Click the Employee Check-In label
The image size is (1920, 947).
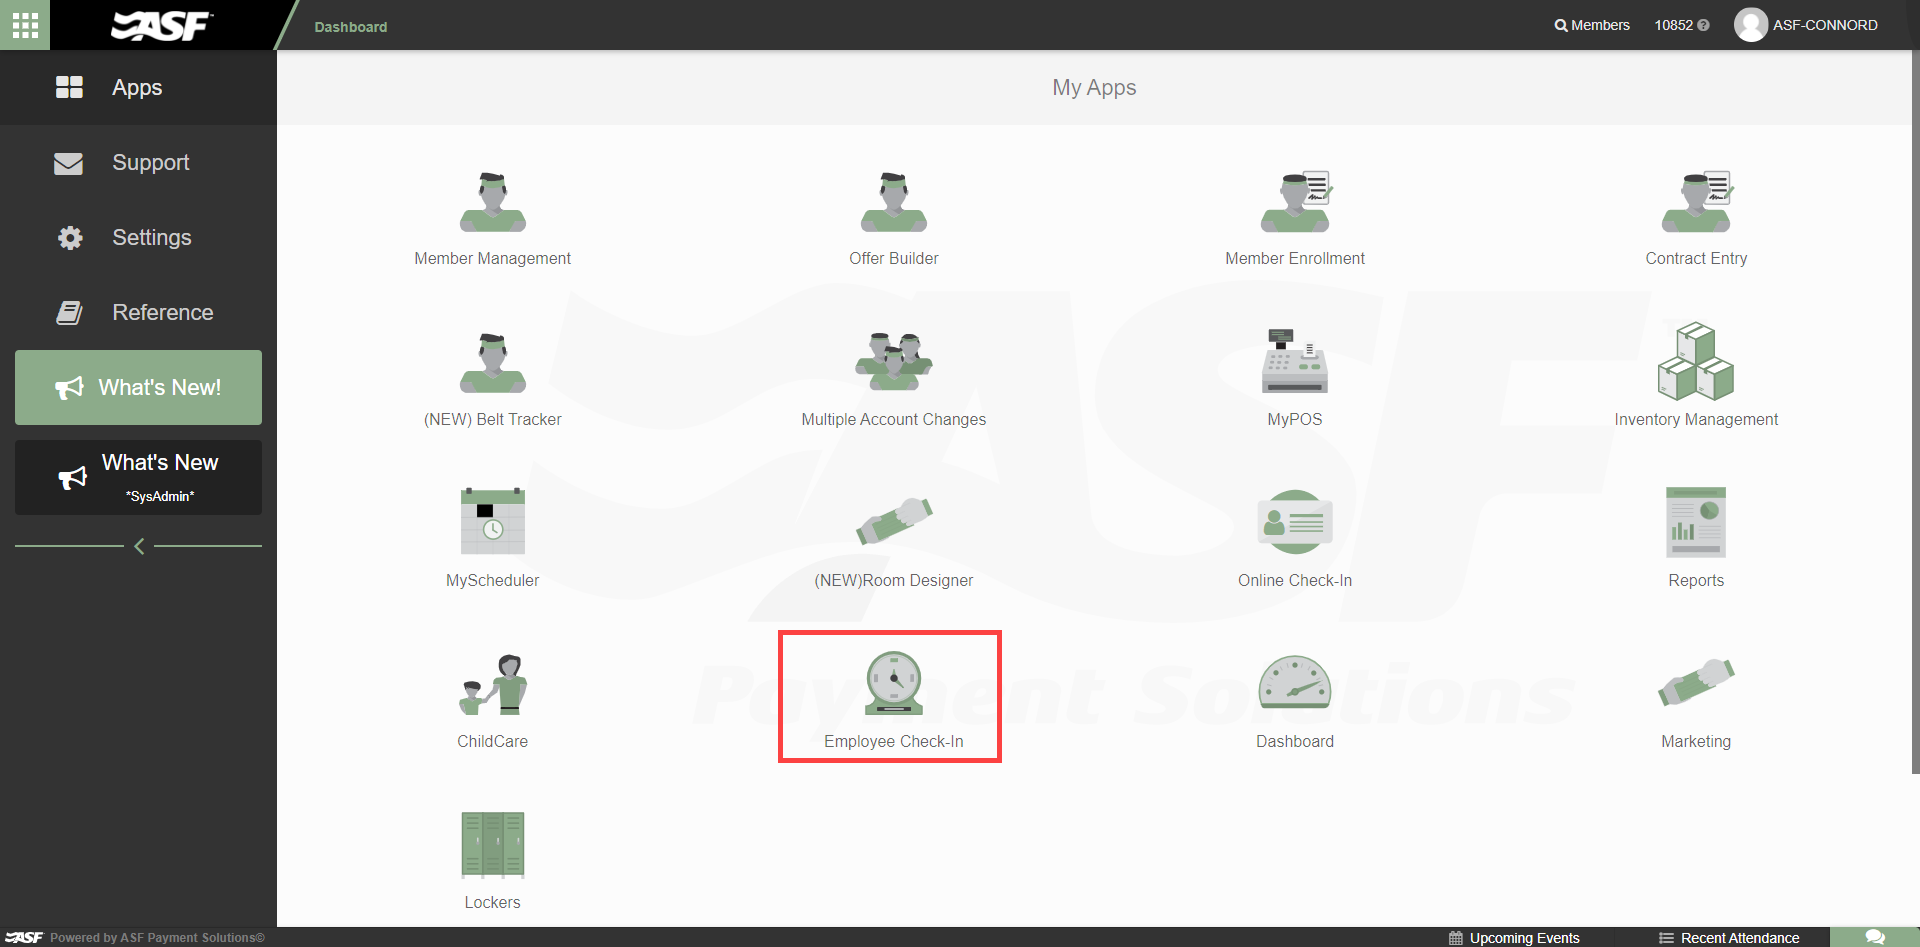[894, 741]
